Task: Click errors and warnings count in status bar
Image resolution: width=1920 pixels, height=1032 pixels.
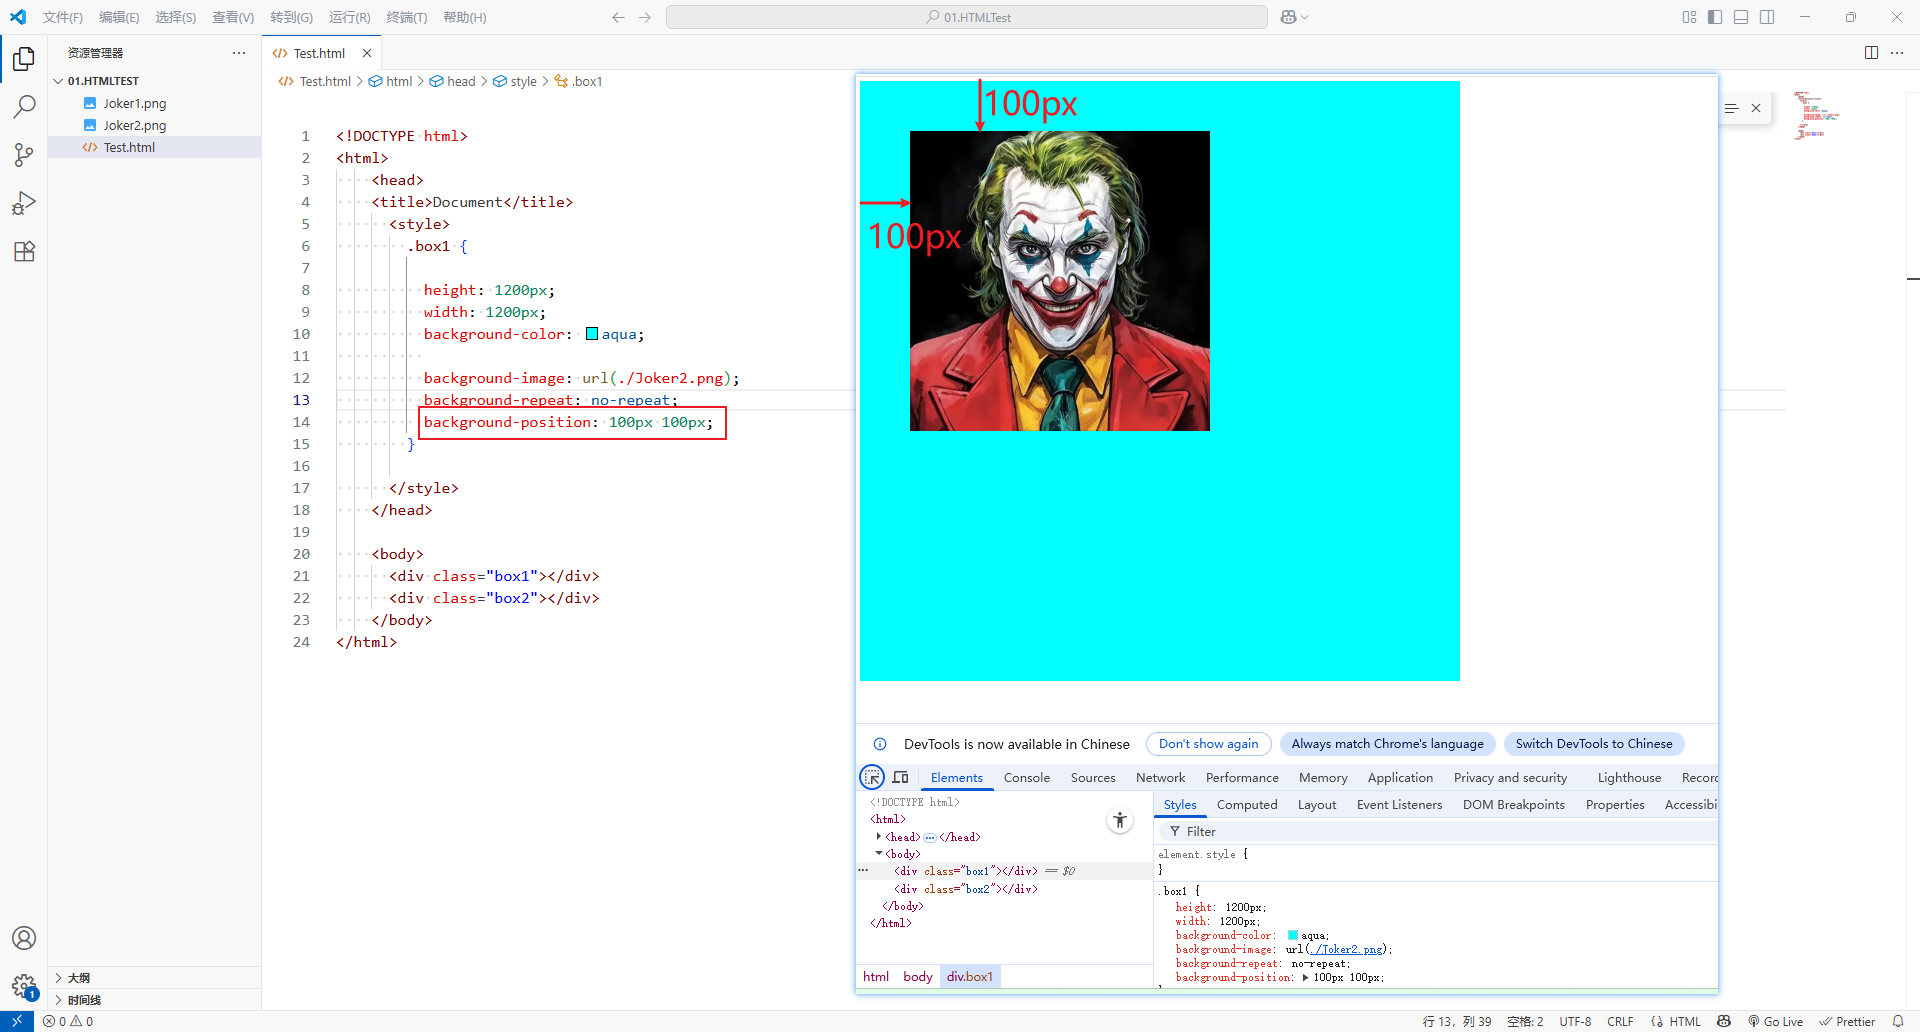Action: 68,1021
